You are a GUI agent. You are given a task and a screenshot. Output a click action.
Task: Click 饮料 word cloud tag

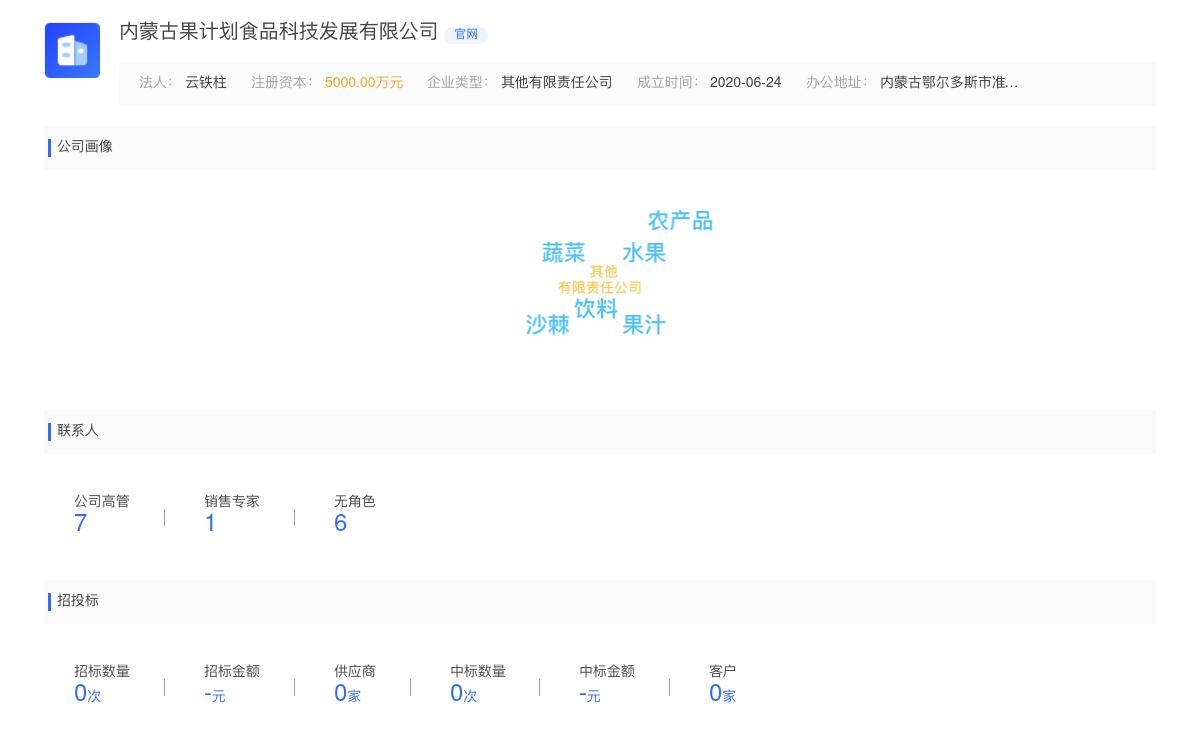596,309
